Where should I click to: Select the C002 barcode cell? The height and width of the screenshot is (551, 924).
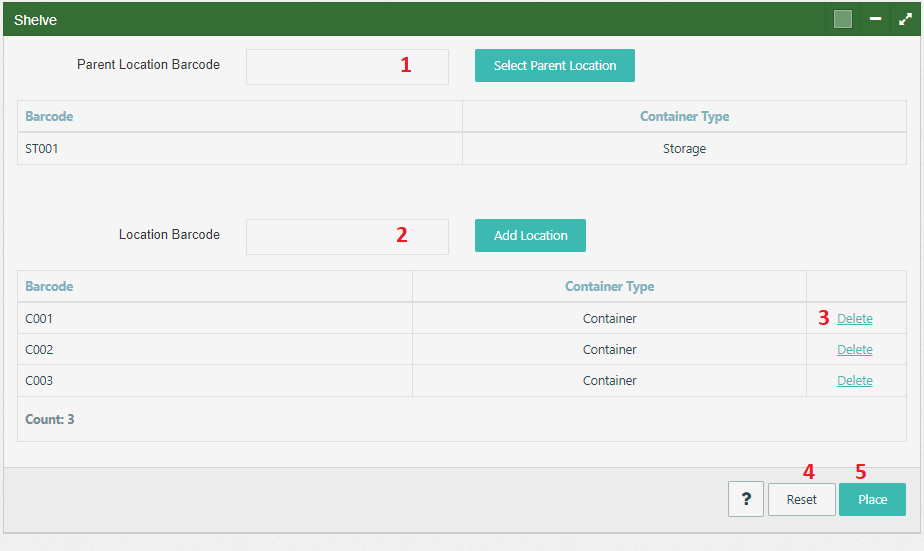tap(215, 349)
